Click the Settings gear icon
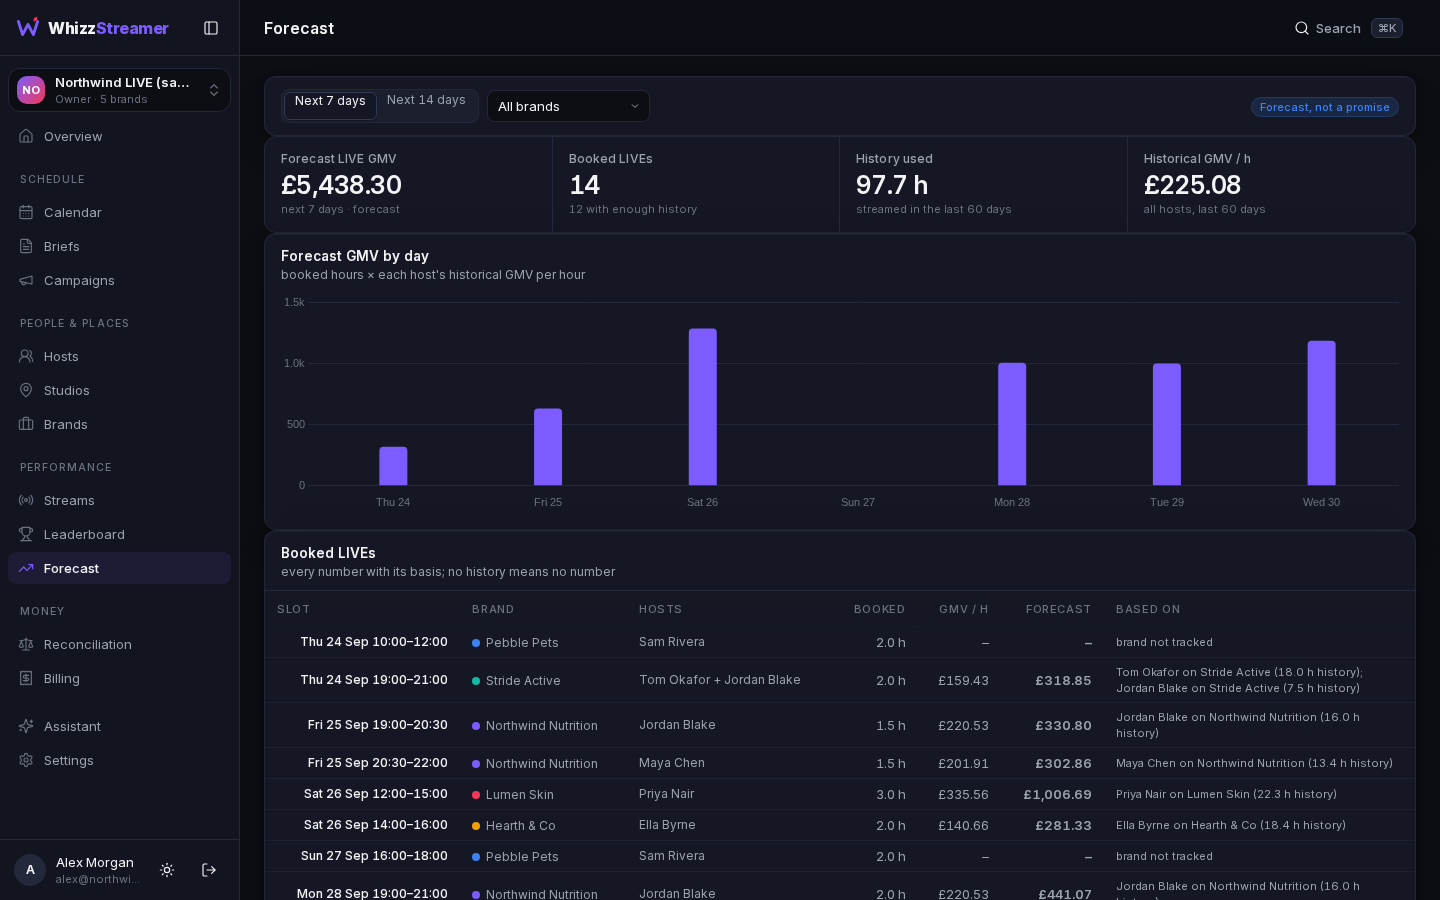Image resolution: width=1440 pixels, height=900 pixels. click(26, 760)
